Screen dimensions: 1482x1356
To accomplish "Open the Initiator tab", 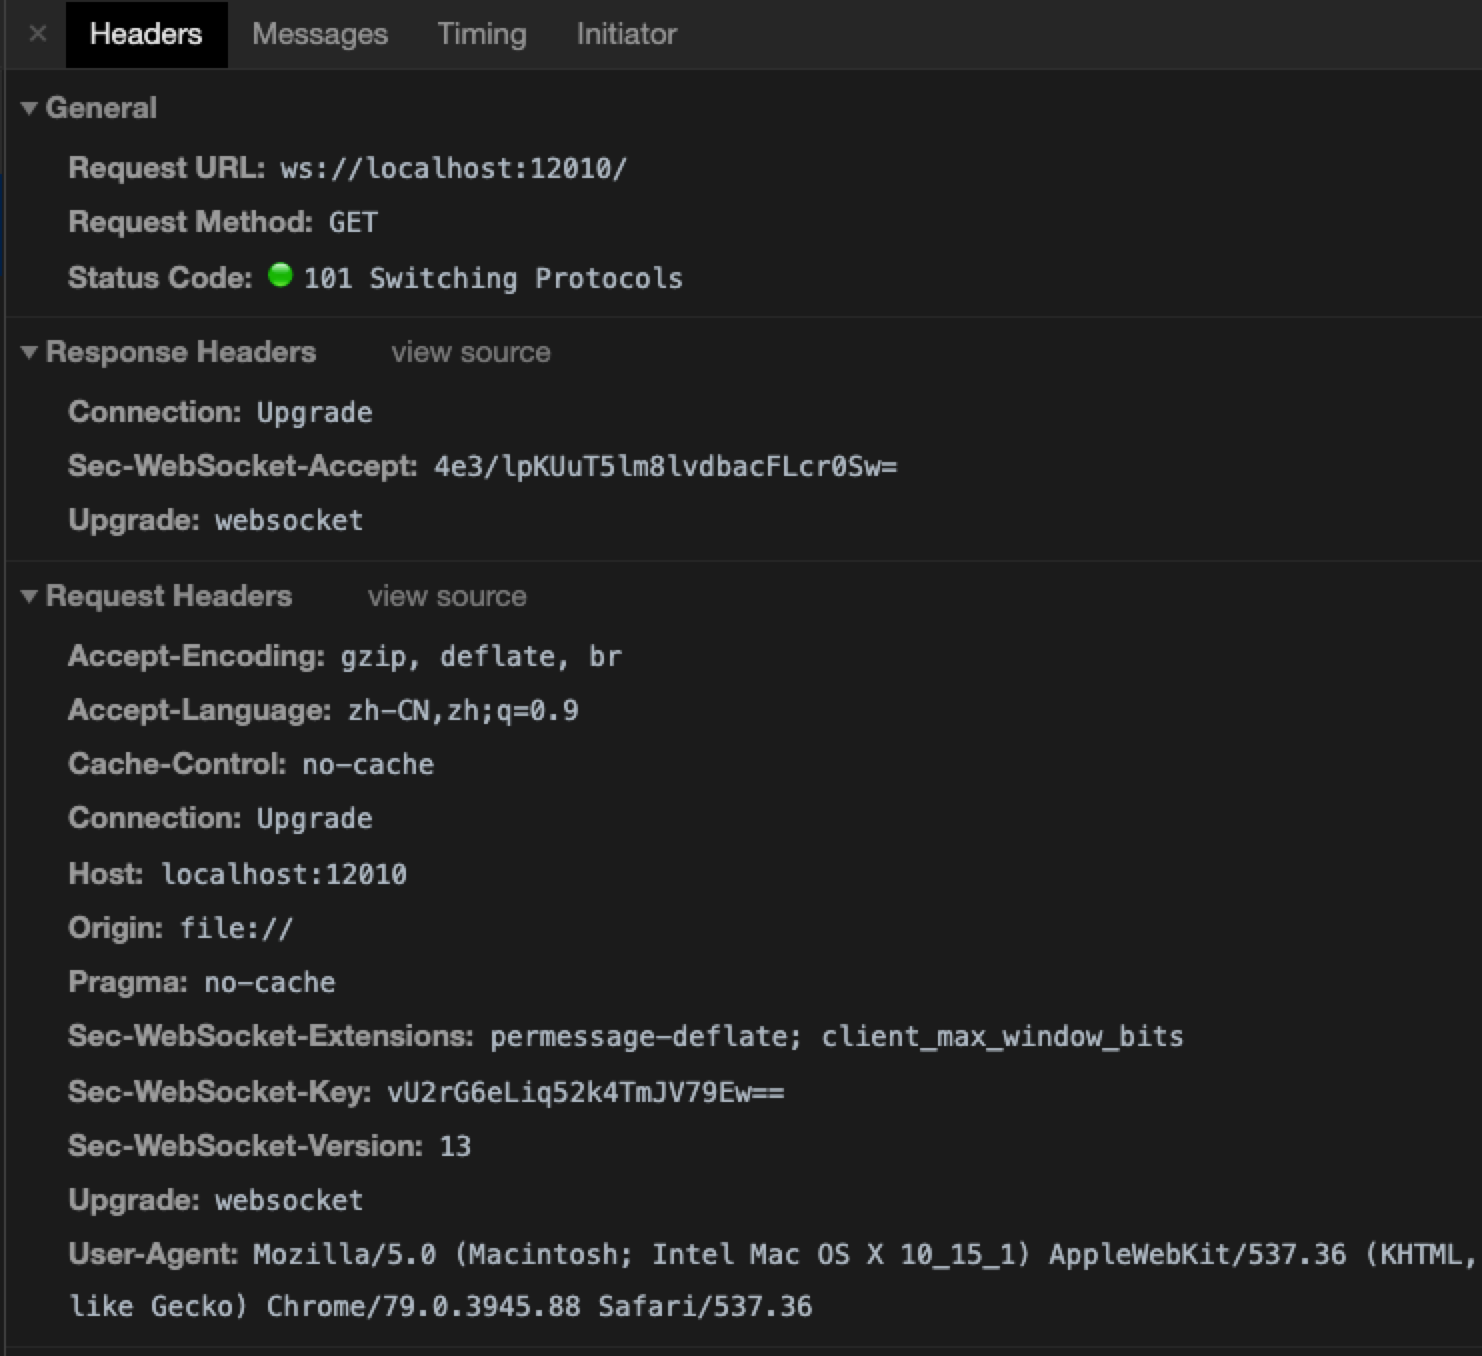I will [626, 34].
